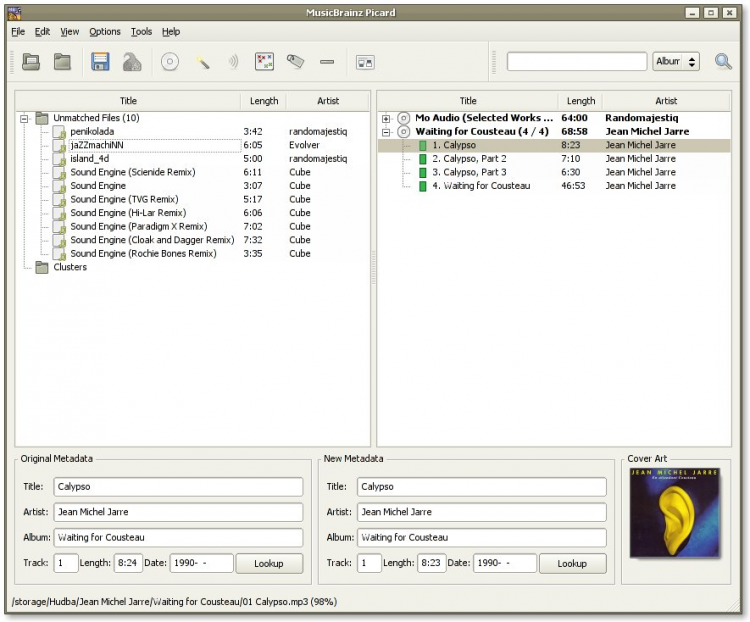Image resolution: width=750 pixels, height=622 pixels.
Task: Click the sound waves Scan icon
Action: pos(233,62)
